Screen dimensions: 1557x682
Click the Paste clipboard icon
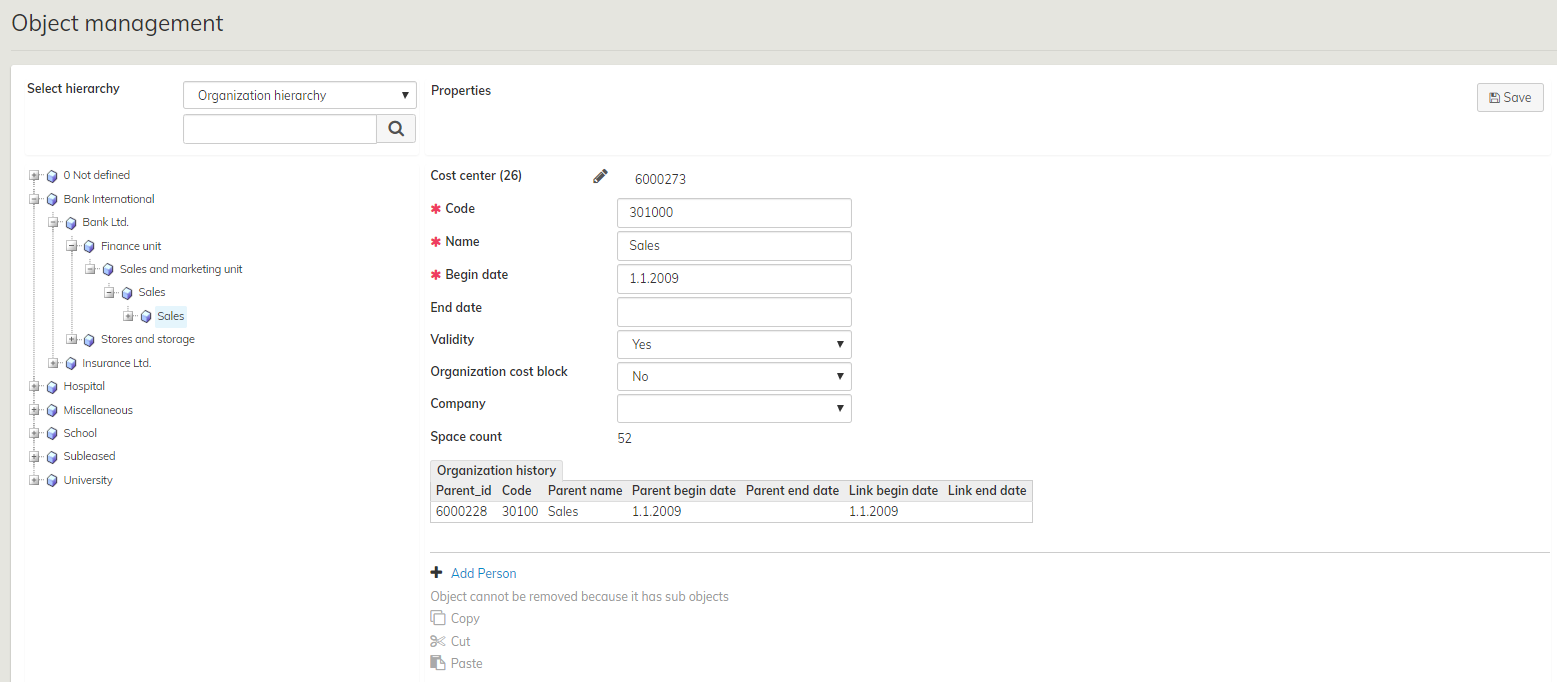pos(437,663)
